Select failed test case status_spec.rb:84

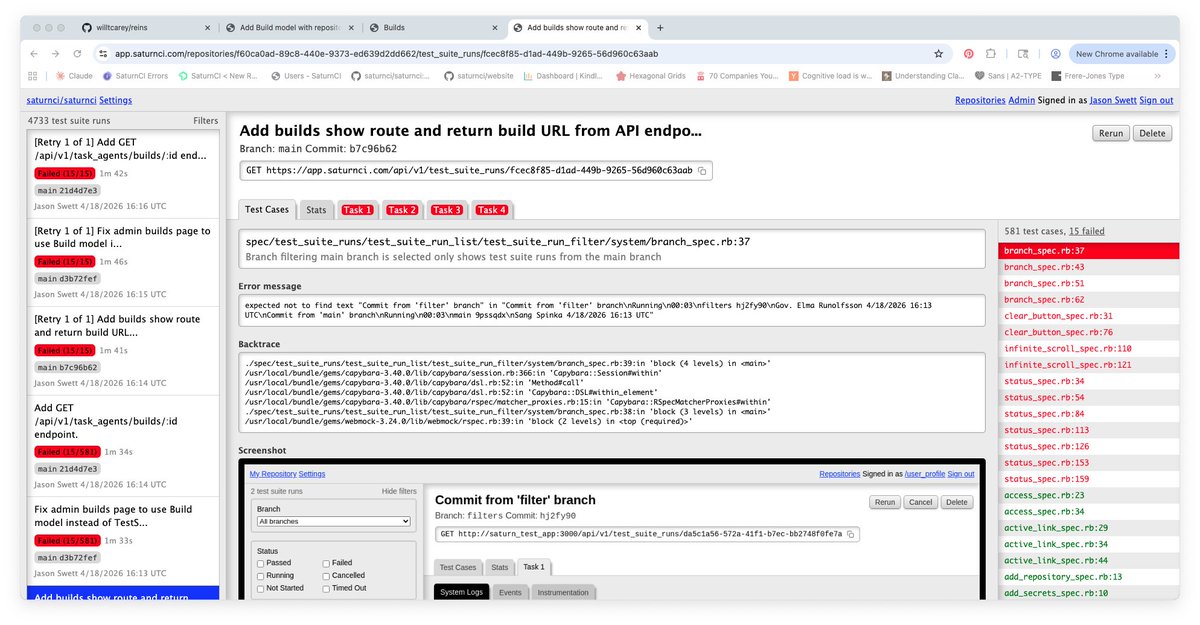[x=1088, y=413]
